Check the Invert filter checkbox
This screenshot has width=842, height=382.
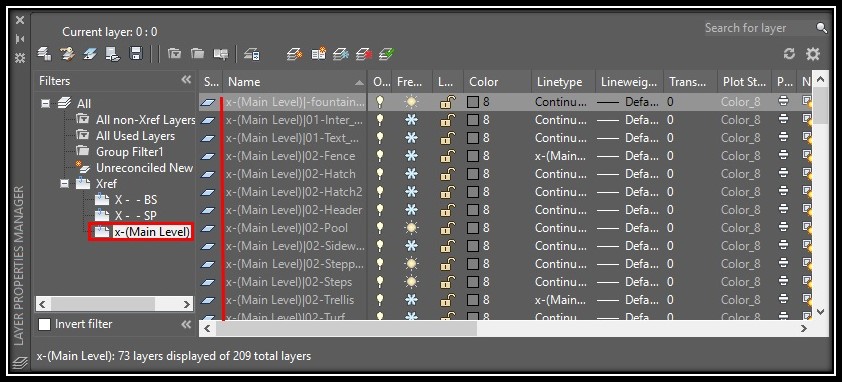click(45, 324)
